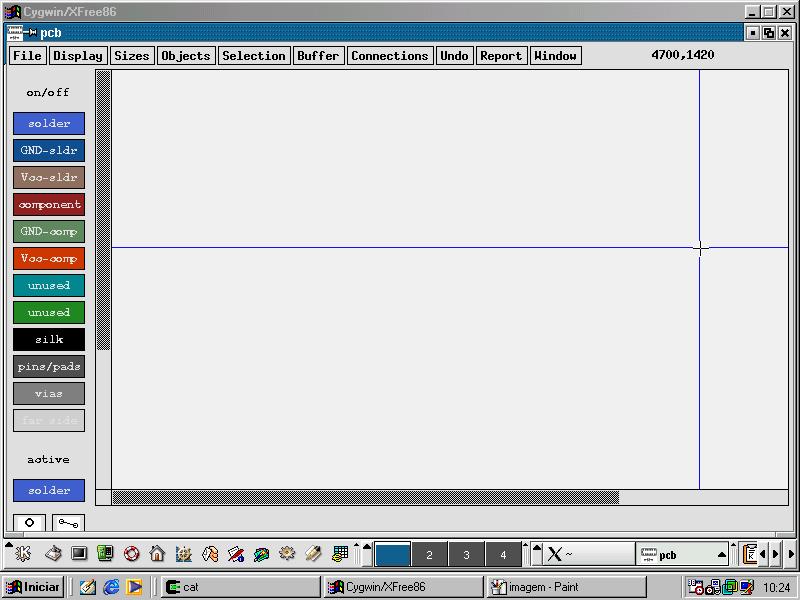
Task: Select the line tool icon
Action: coord(68,522)
